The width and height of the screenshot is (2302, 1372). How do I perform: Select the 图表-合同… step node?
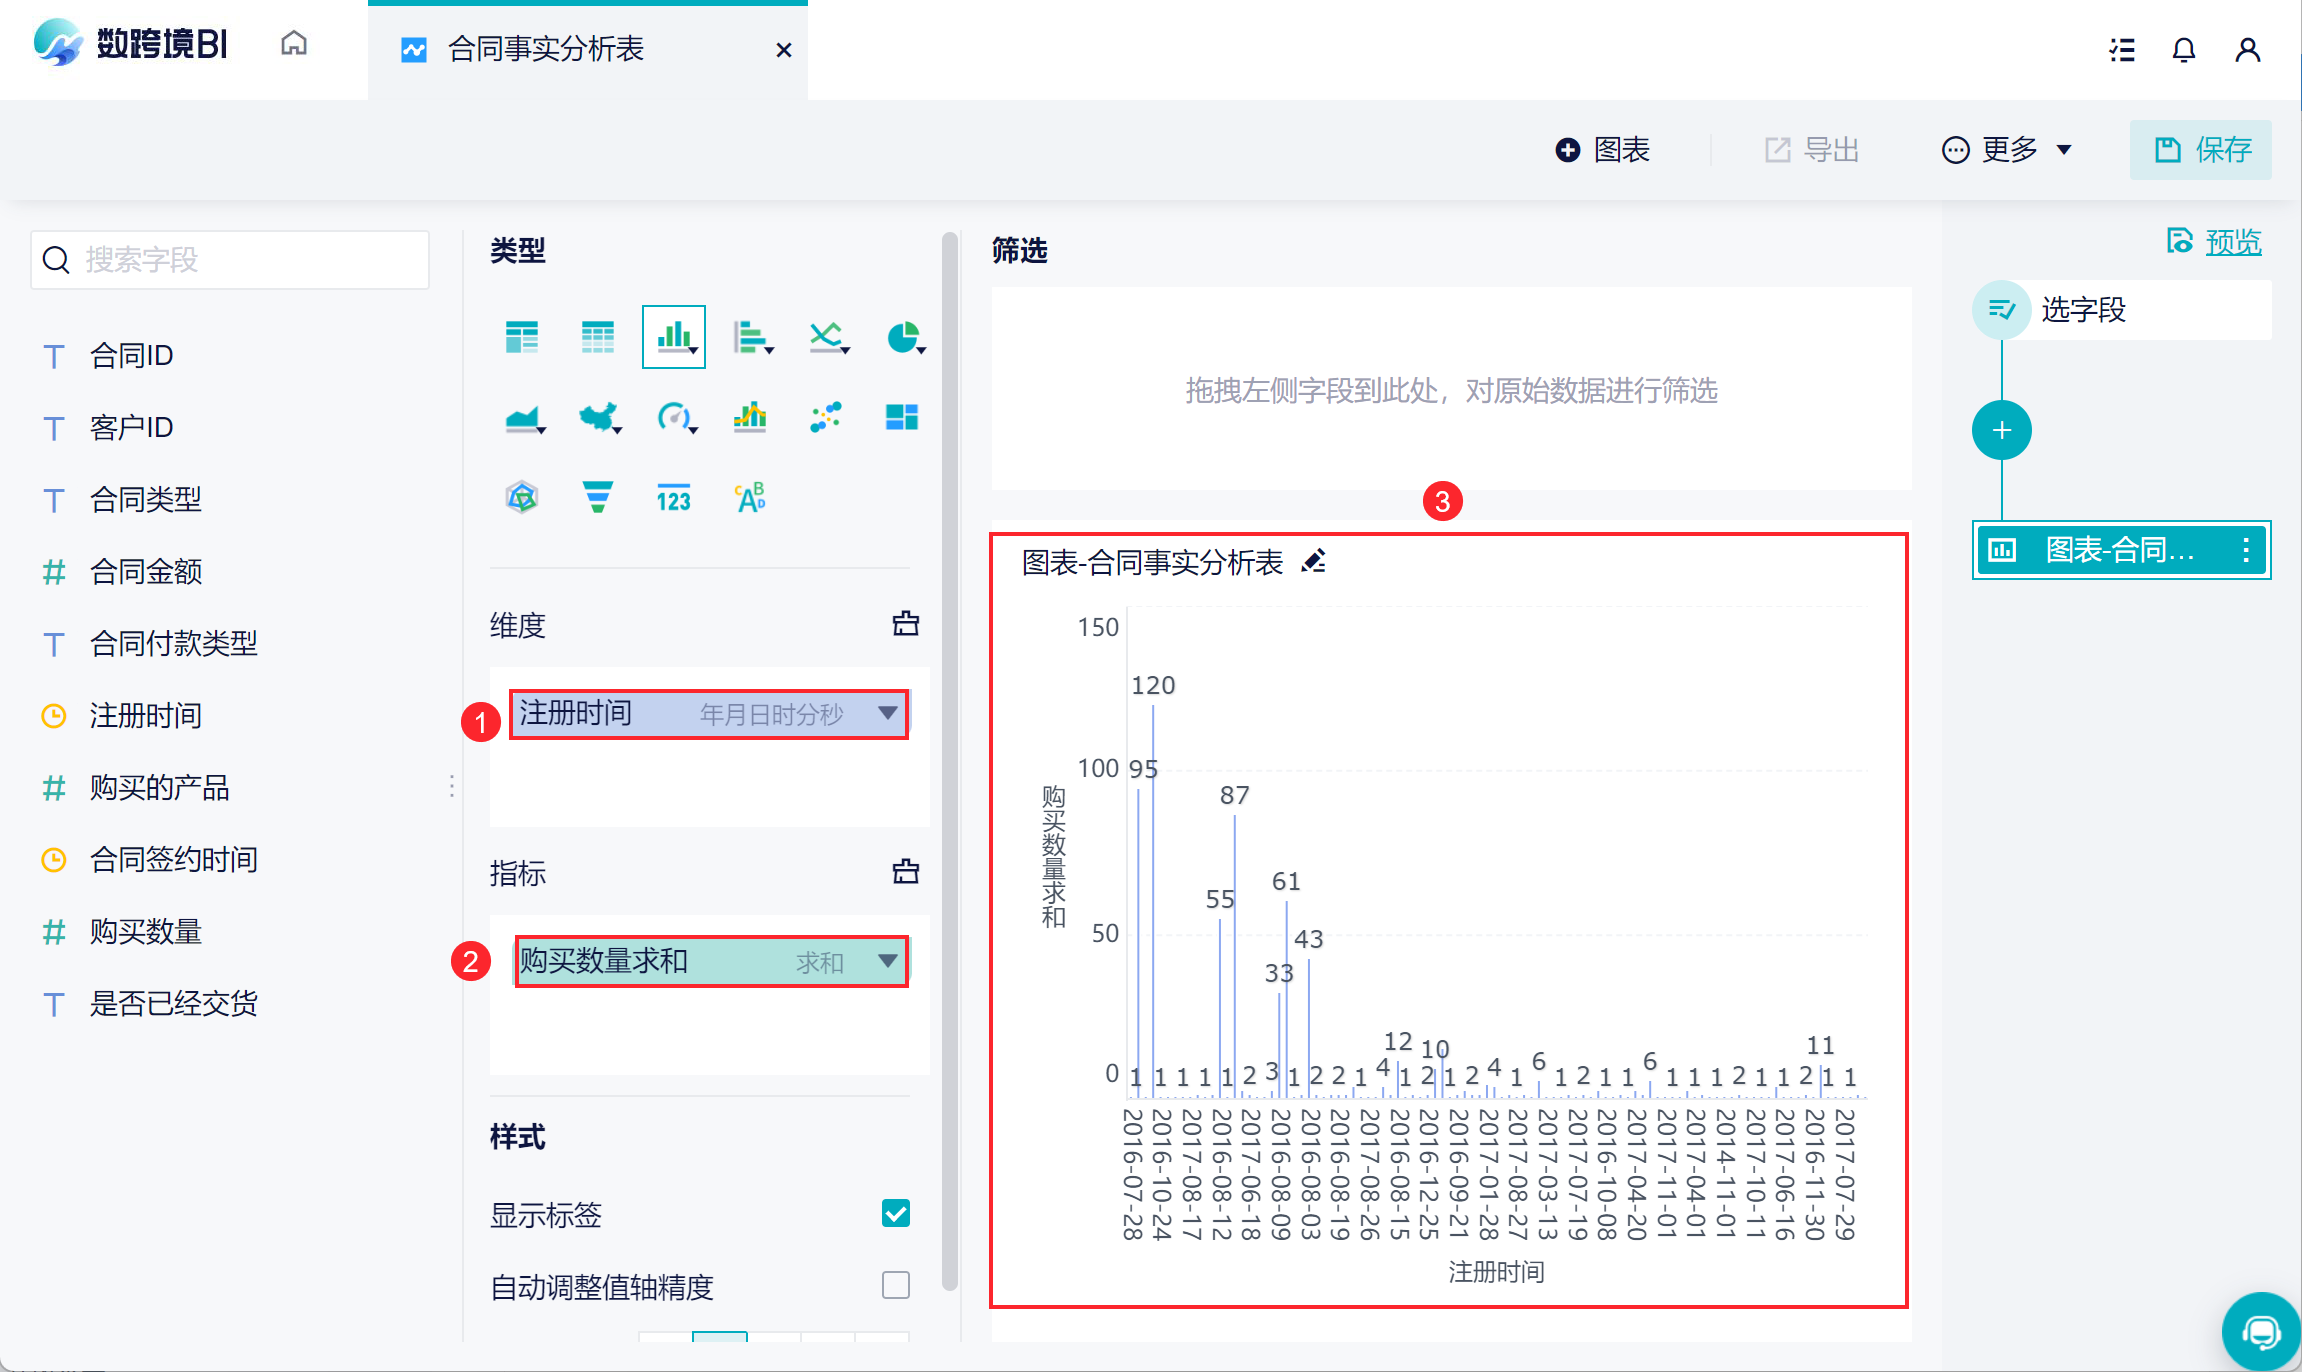[x=2122, y=550]
